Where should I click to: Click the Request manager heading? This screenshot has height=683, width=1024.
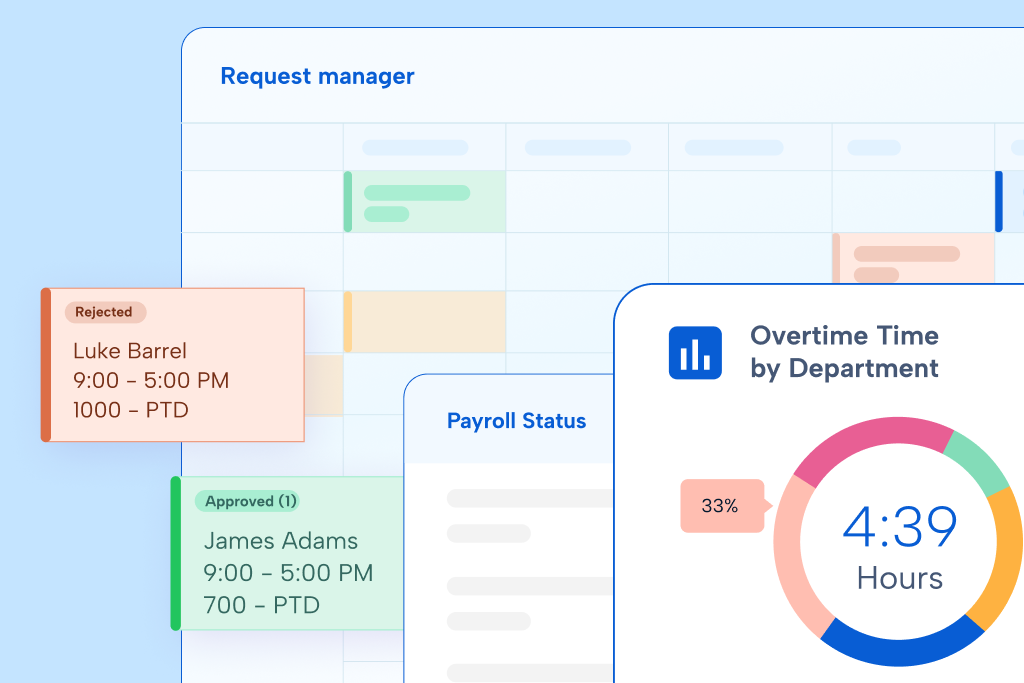click(317, 76)
